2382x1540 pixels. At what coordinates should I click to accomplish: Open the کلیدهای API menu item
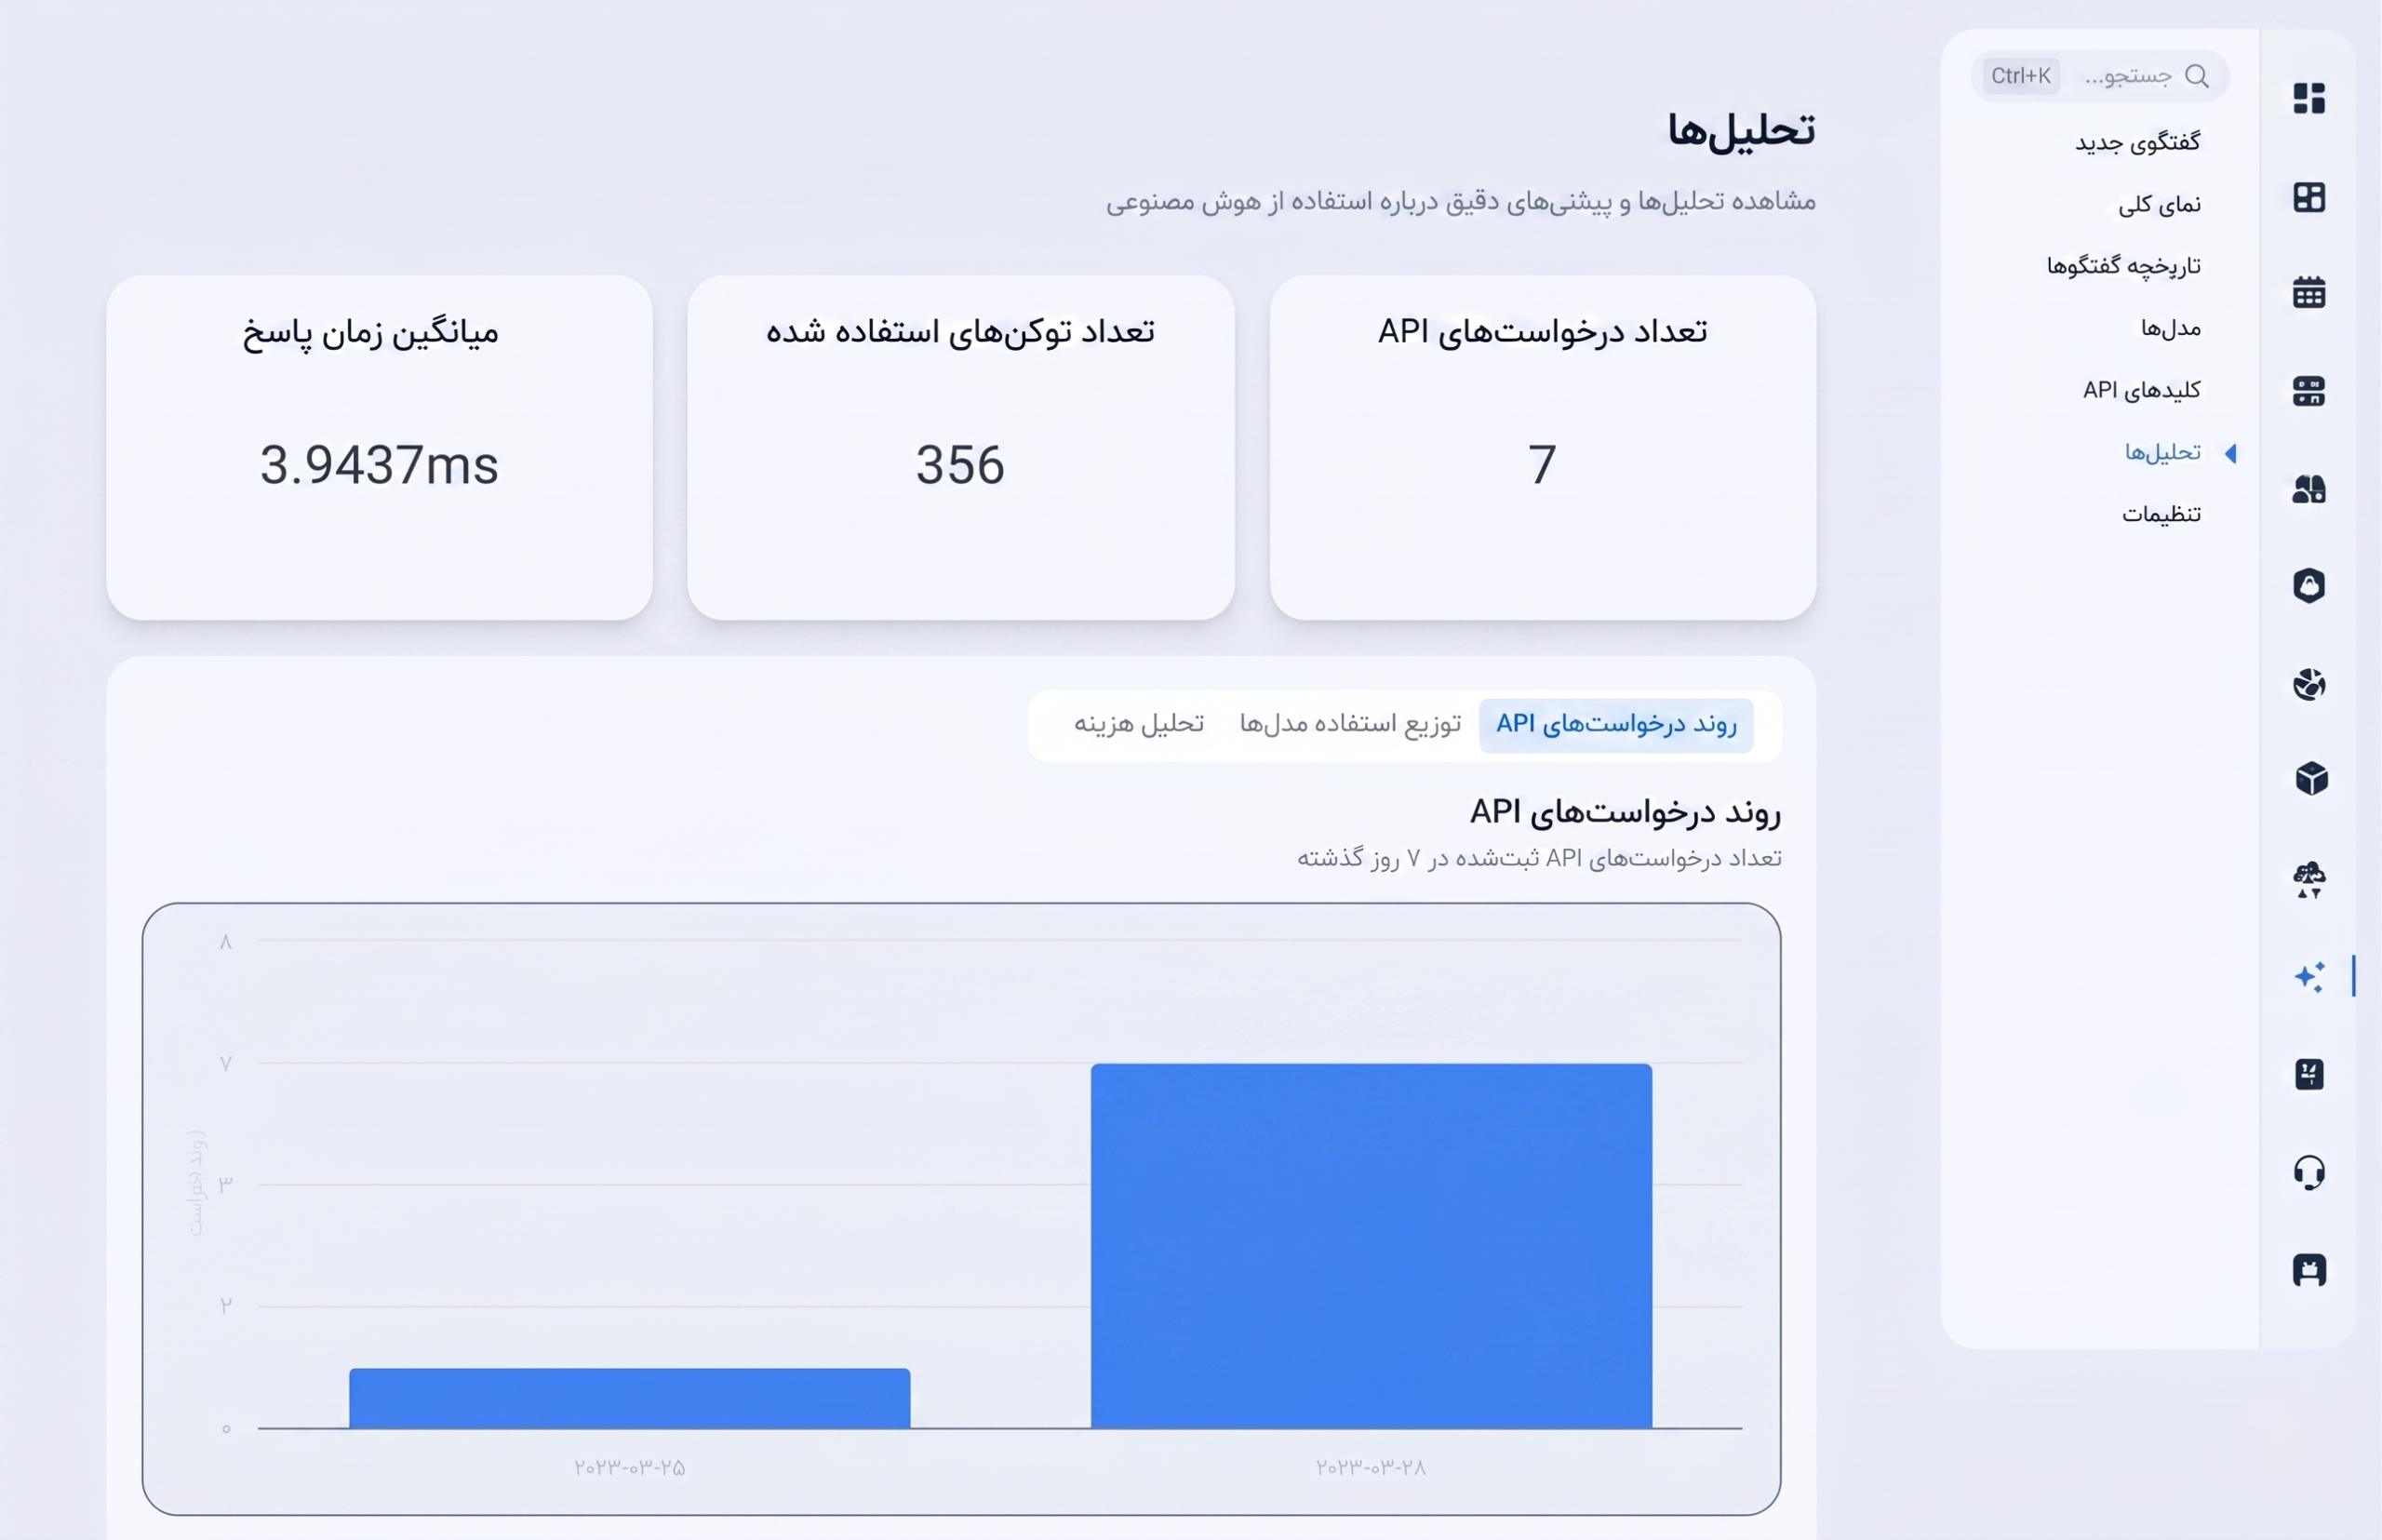point(2141,390)
